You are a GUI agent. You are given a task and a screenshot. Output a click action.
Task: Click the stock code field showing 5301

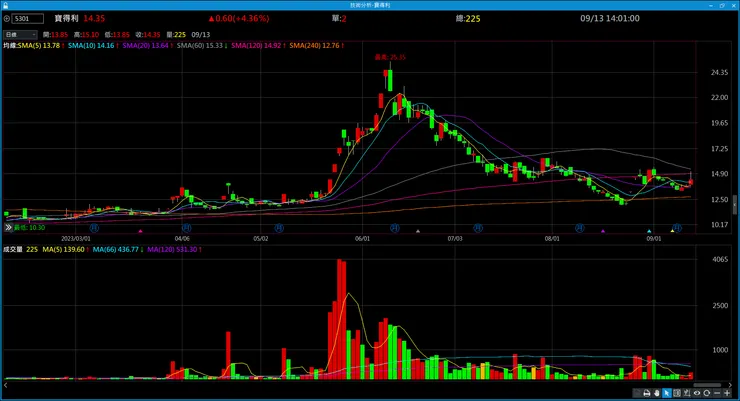coord(28,19)
